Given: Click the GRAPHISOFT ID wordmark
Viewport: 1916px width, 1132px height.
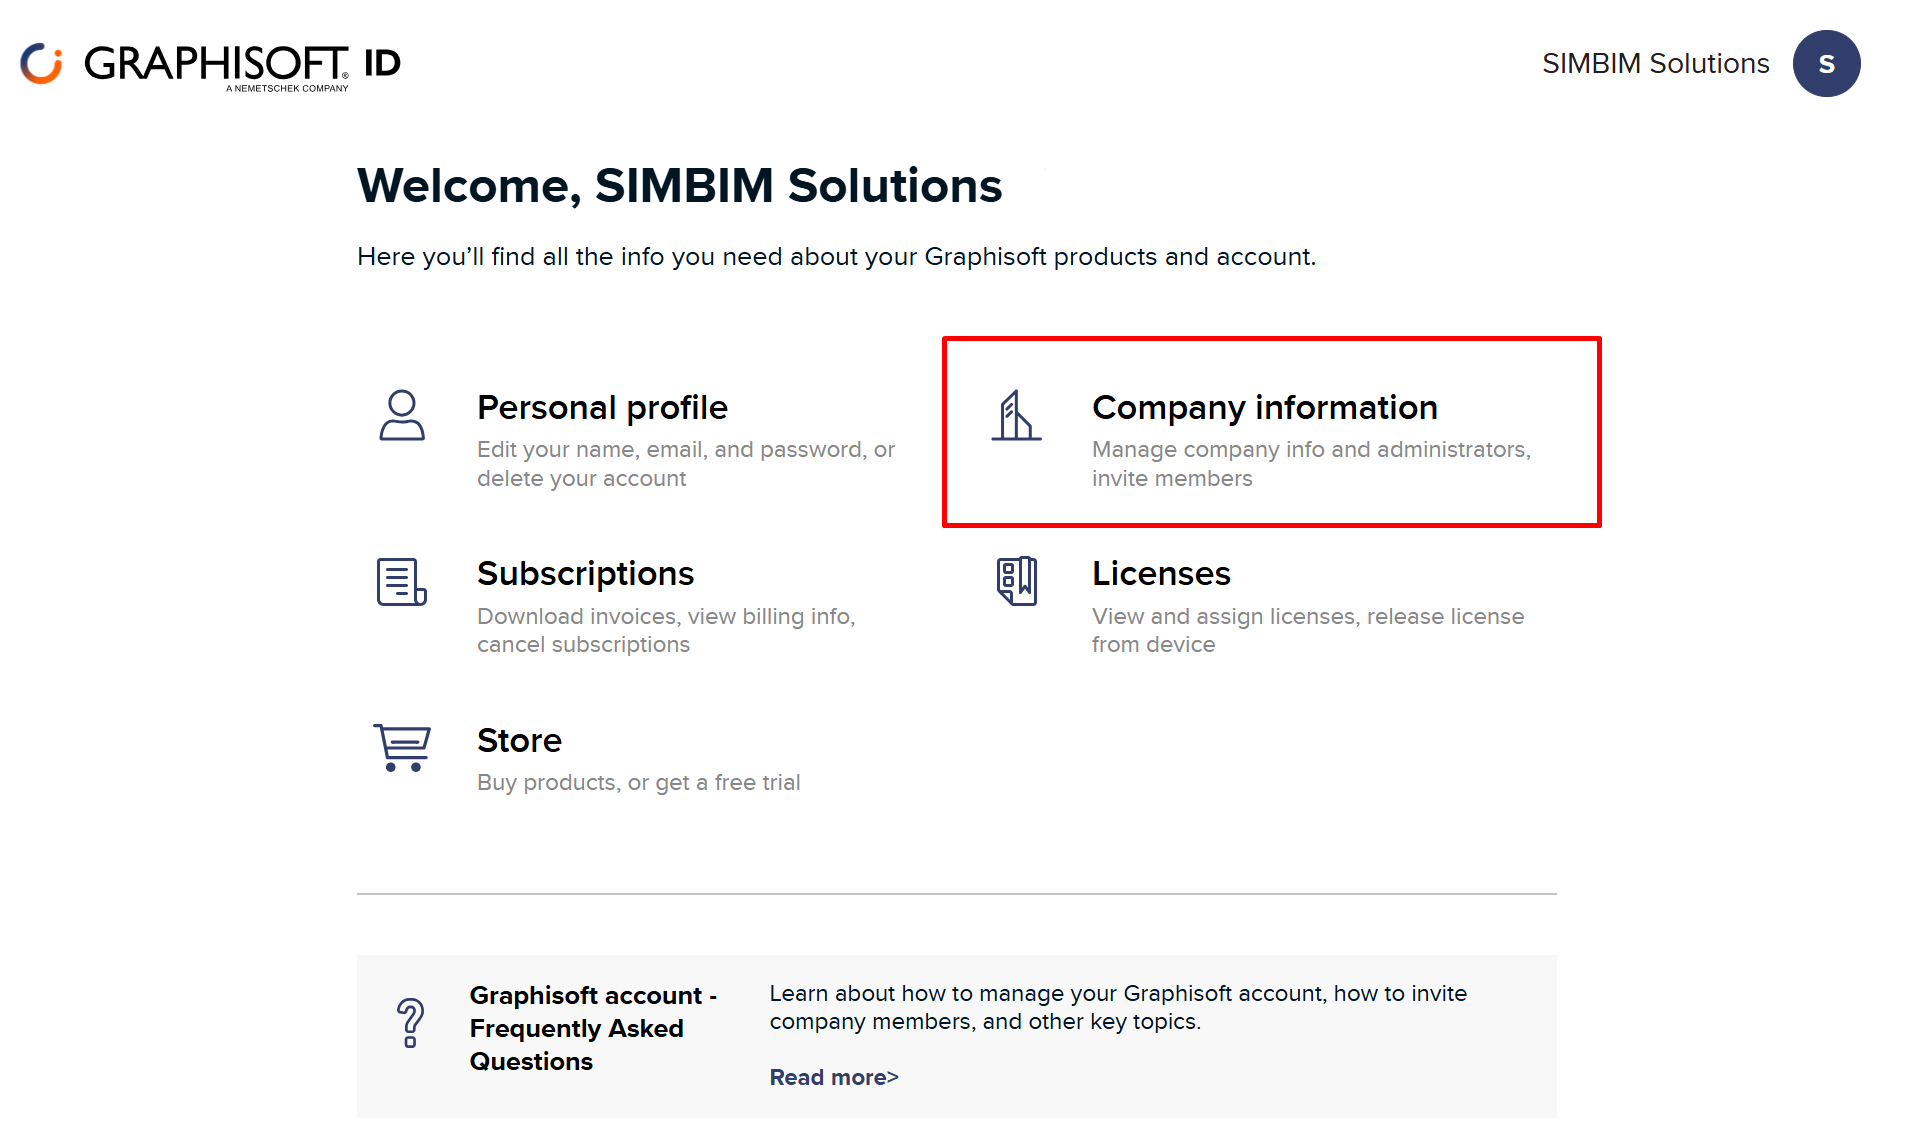Looking at the screenshot, I should click(242, 64).
